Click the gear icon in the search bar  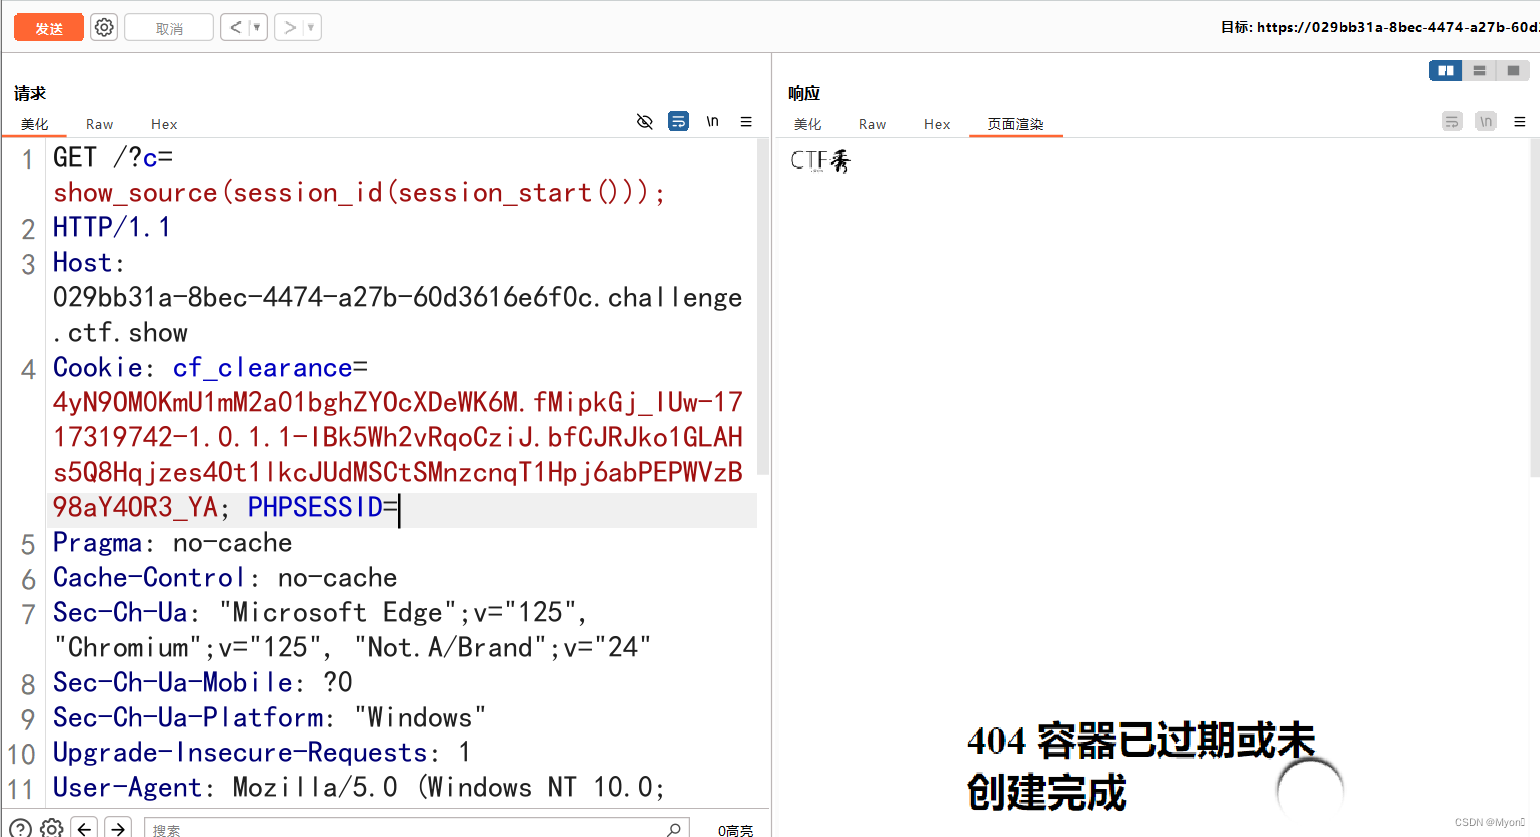(x=52, y=829)
